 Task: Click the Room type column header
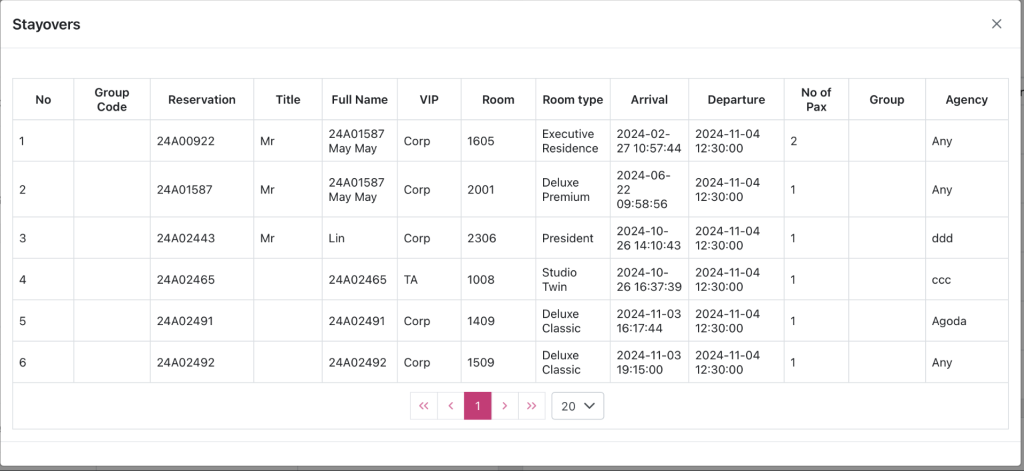572,100
